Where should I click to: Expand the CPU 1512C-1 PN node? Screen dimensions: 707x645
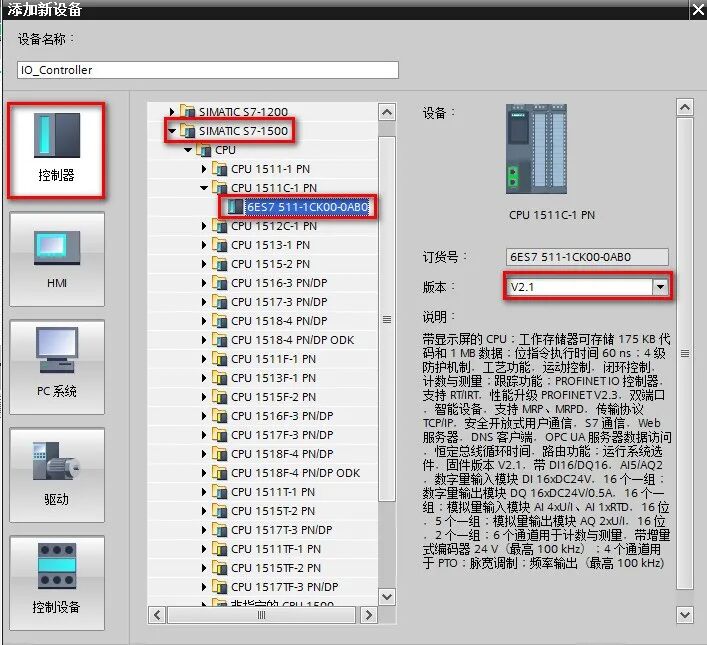(x=204, y=226)
